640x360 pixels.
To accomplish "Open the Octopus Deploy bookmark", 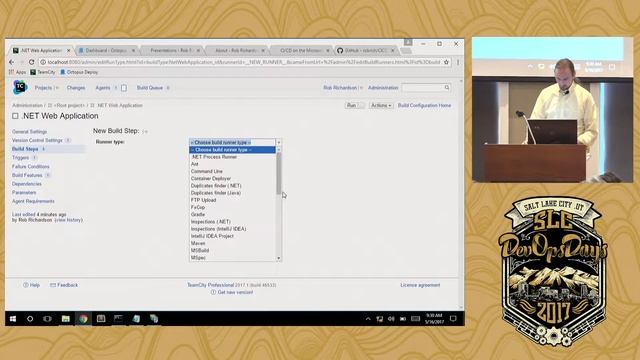I will pyautogui.click(x=79, y=72).
